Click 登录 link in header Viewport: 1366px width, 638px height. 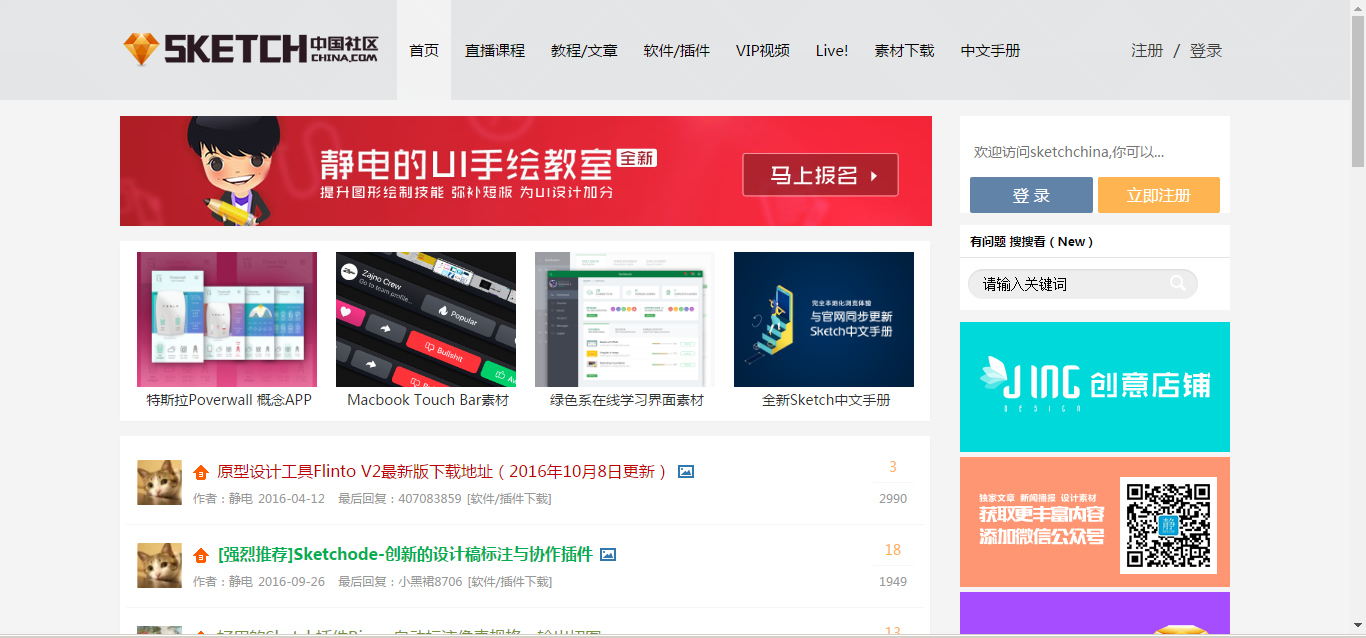click(1206, 50)
